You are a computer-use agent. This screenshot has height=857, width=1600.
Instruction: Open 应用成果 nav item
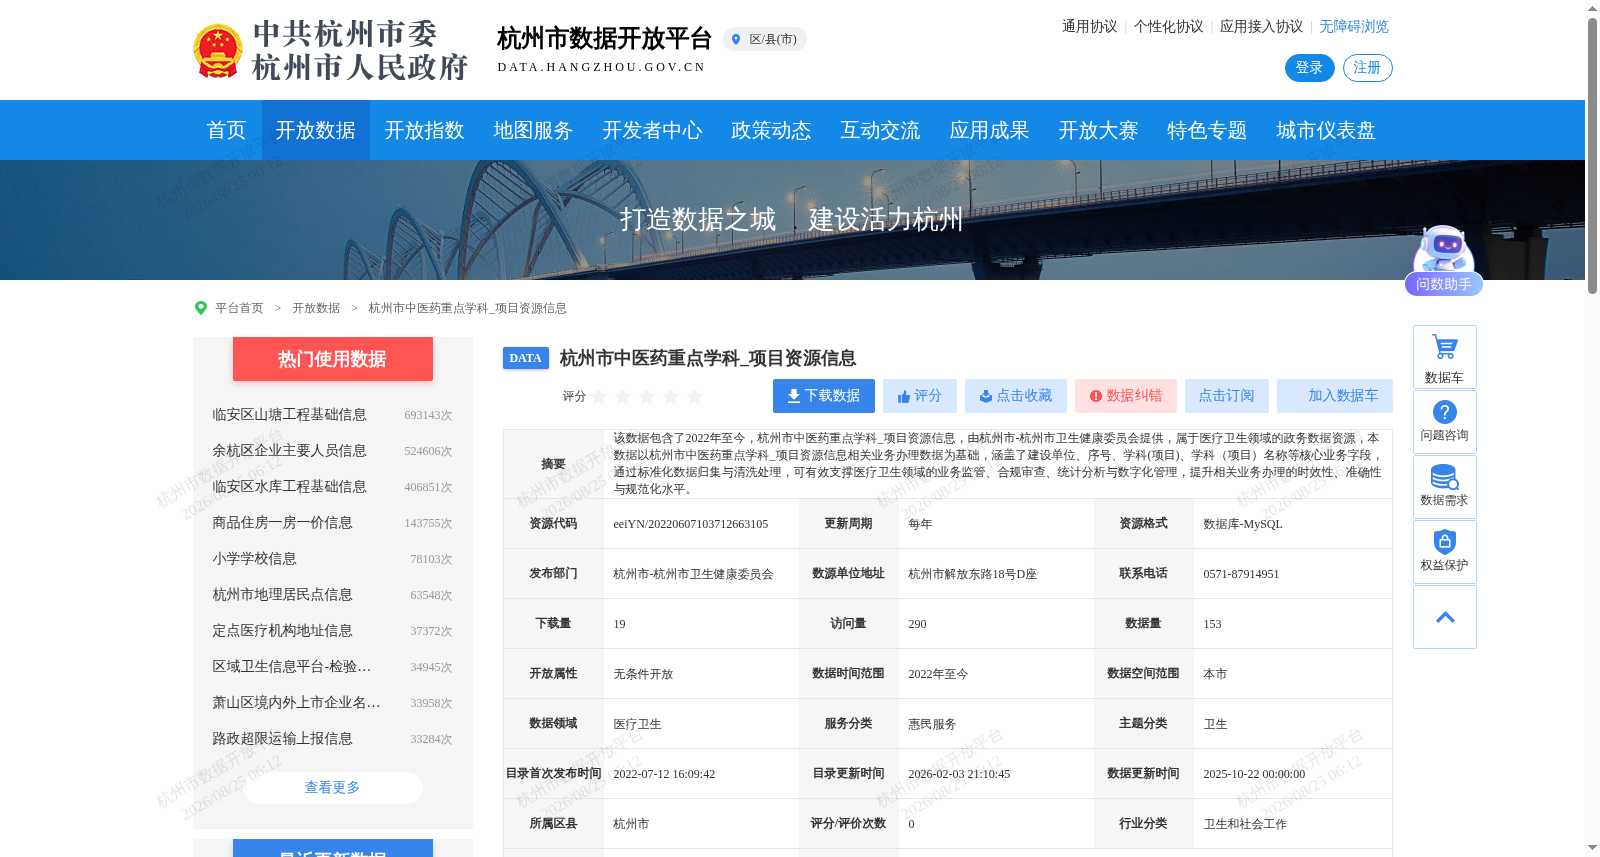pyautogui.click(x=989, y=130)
